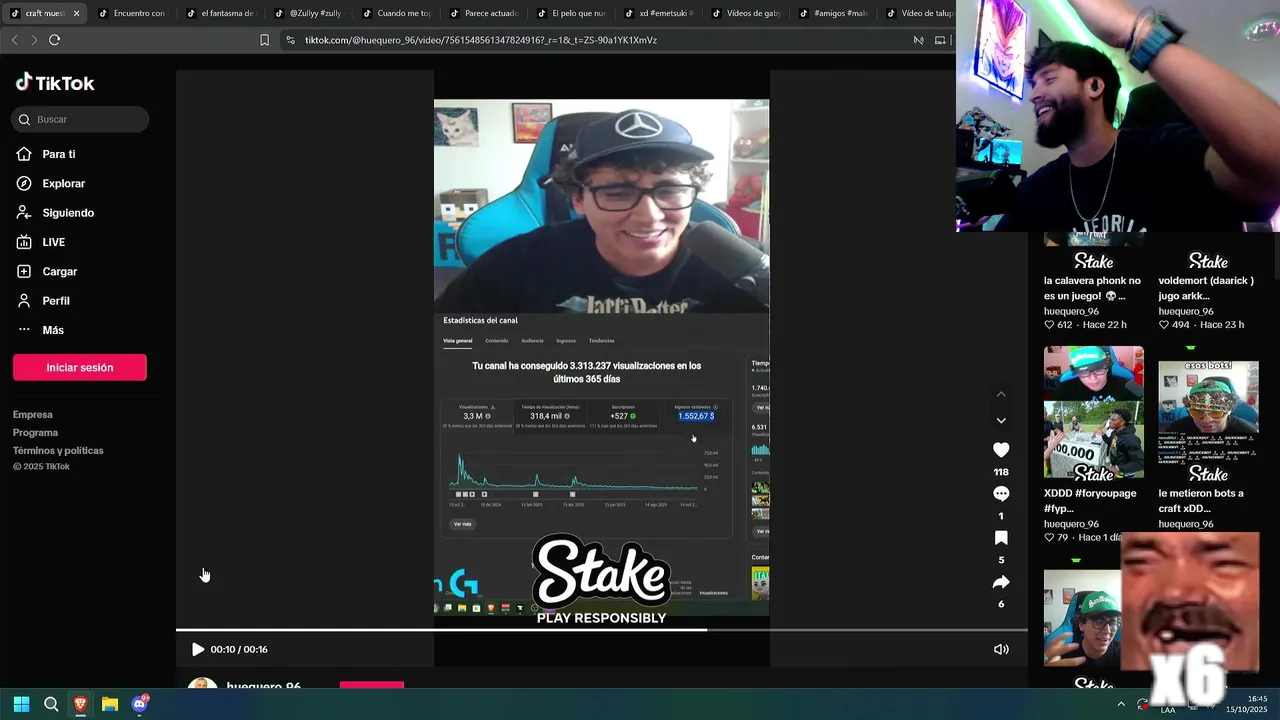Open the Empresa footer link
This screenshot has height=720, width=1280.
pyautogui.click(x=33, y=414)
